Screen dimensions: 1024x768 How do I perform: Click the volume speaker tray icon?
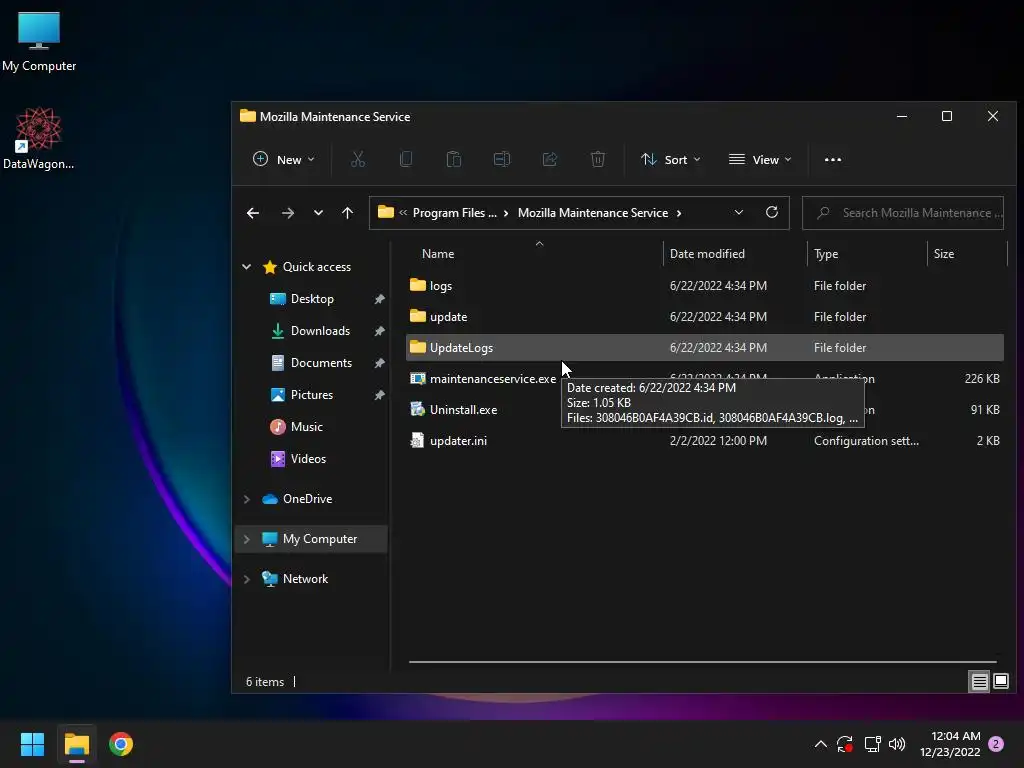coord(897,744)
